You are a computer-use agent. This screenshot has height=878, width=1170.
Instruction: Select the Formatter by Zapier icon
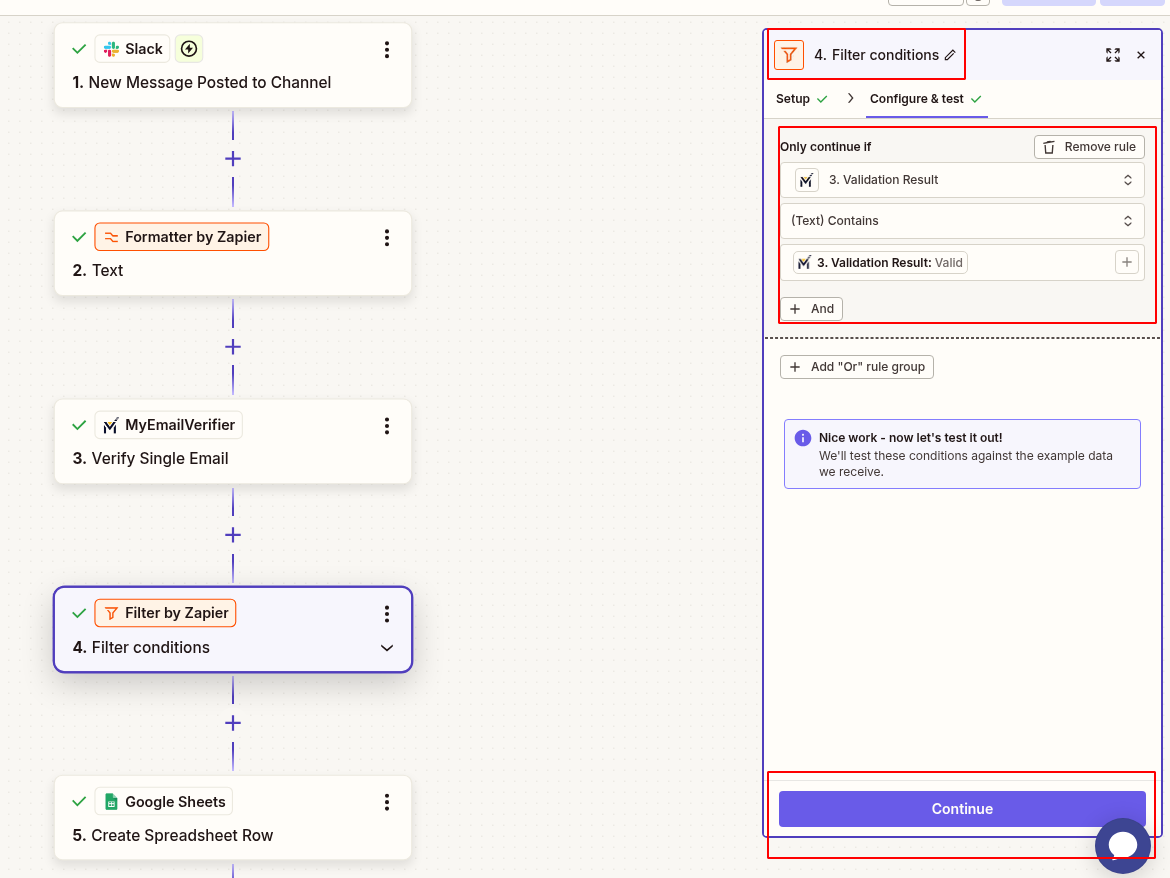click(110, 236)
